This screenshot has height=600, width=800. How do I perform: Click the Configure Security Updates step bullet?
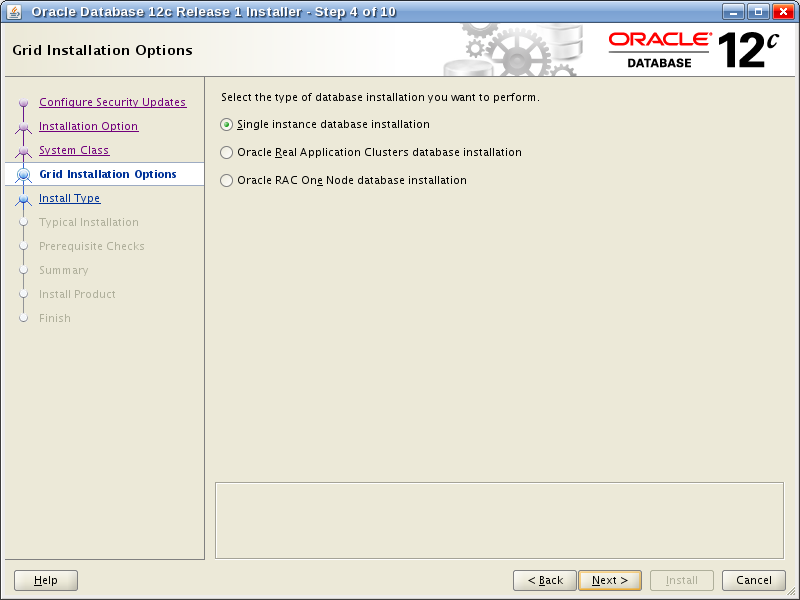coord(24,102)
